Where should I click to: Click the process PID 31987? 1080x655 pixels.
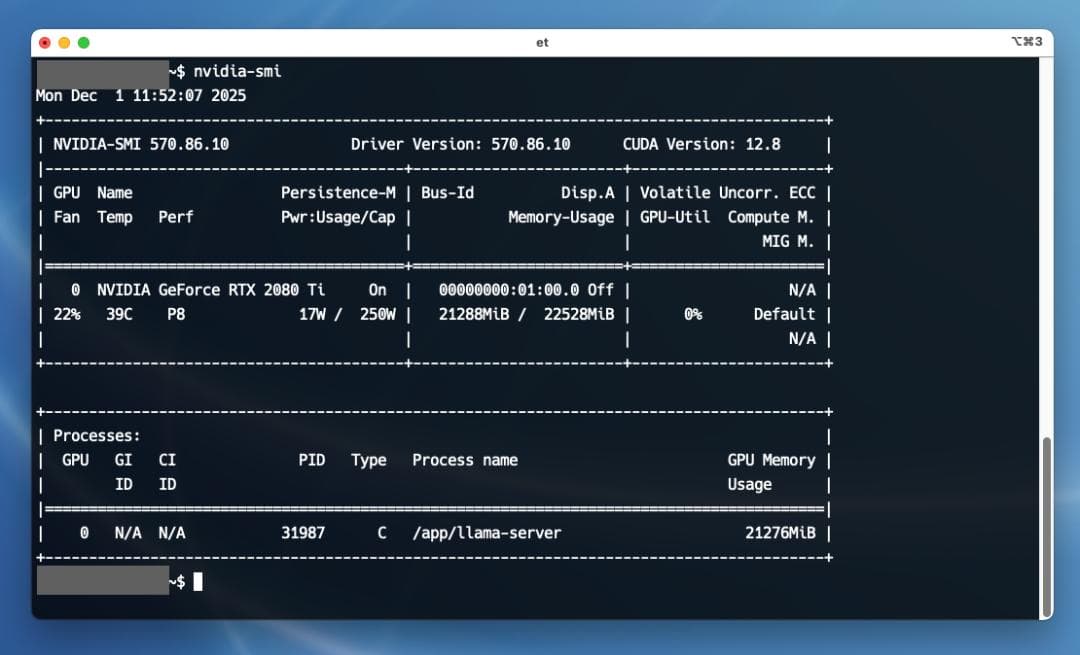pyautogui.click(x=303, y=533)
